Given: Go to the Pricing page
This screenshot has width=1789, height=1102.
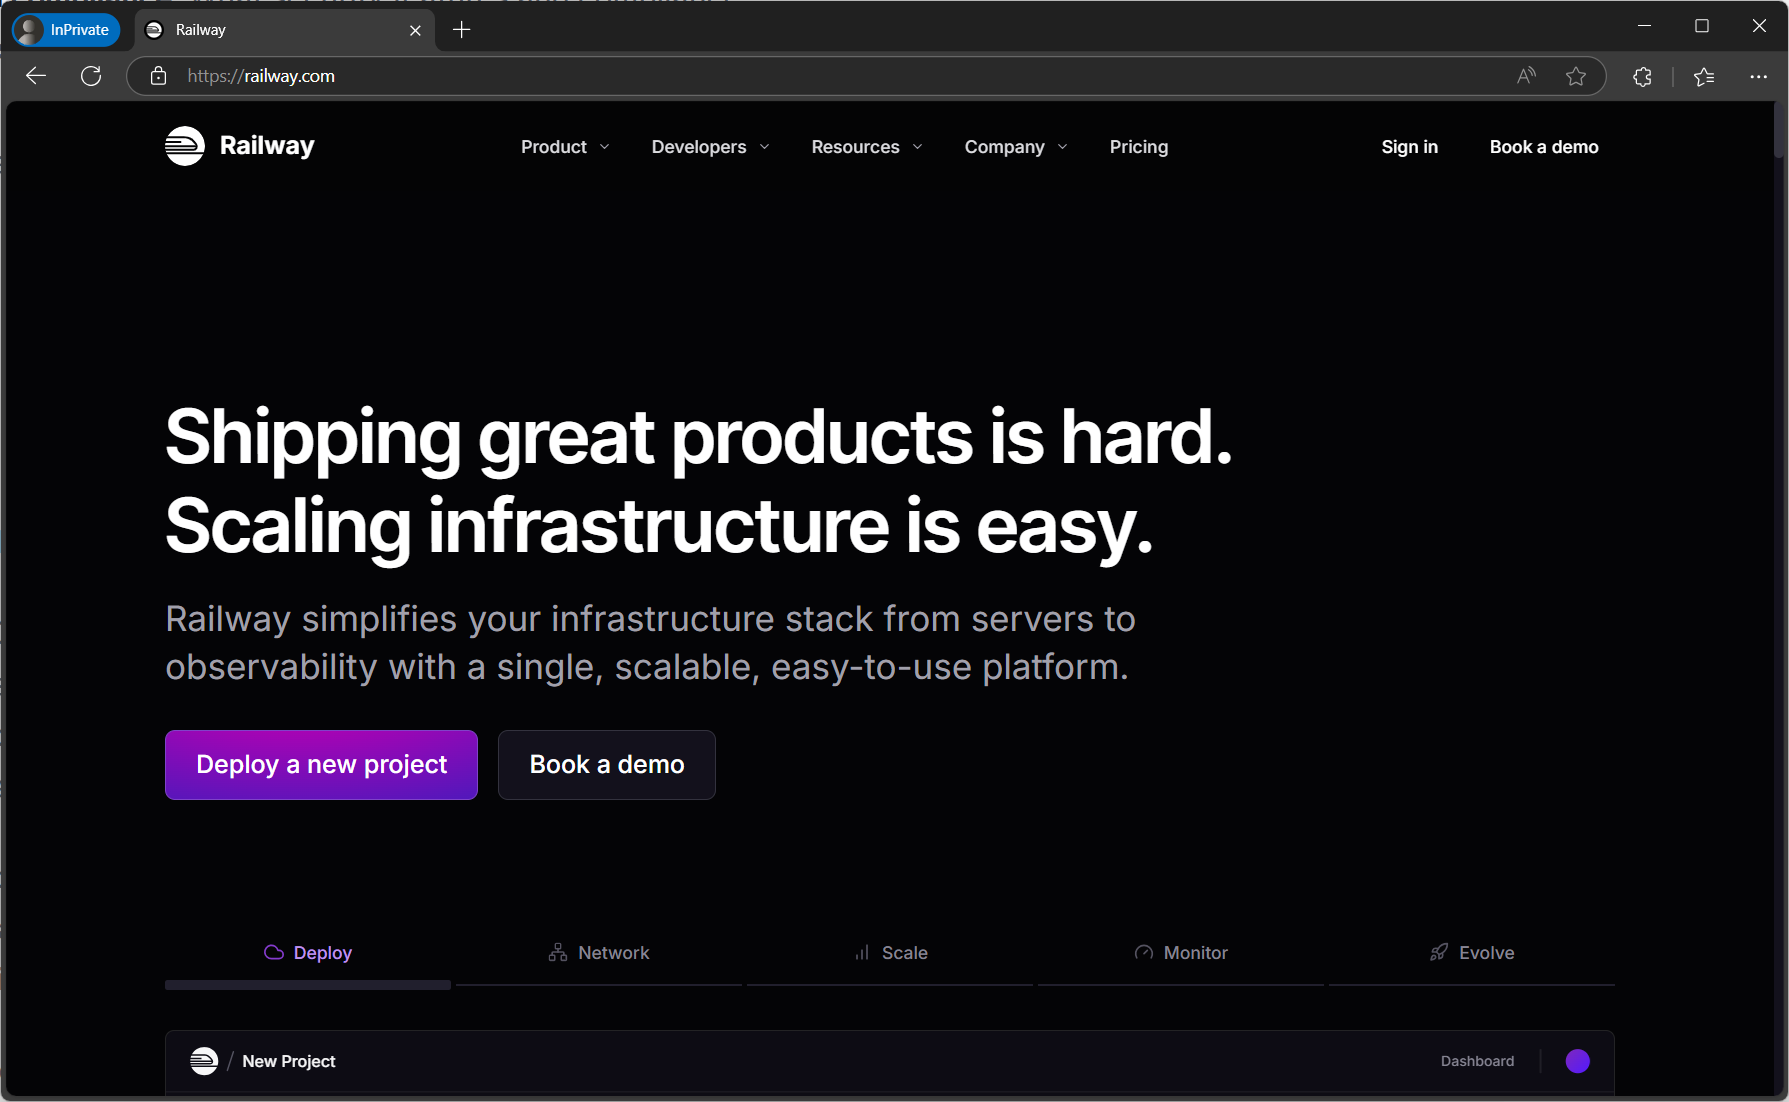Looking at the screenshot, I should click(1139, 147).
